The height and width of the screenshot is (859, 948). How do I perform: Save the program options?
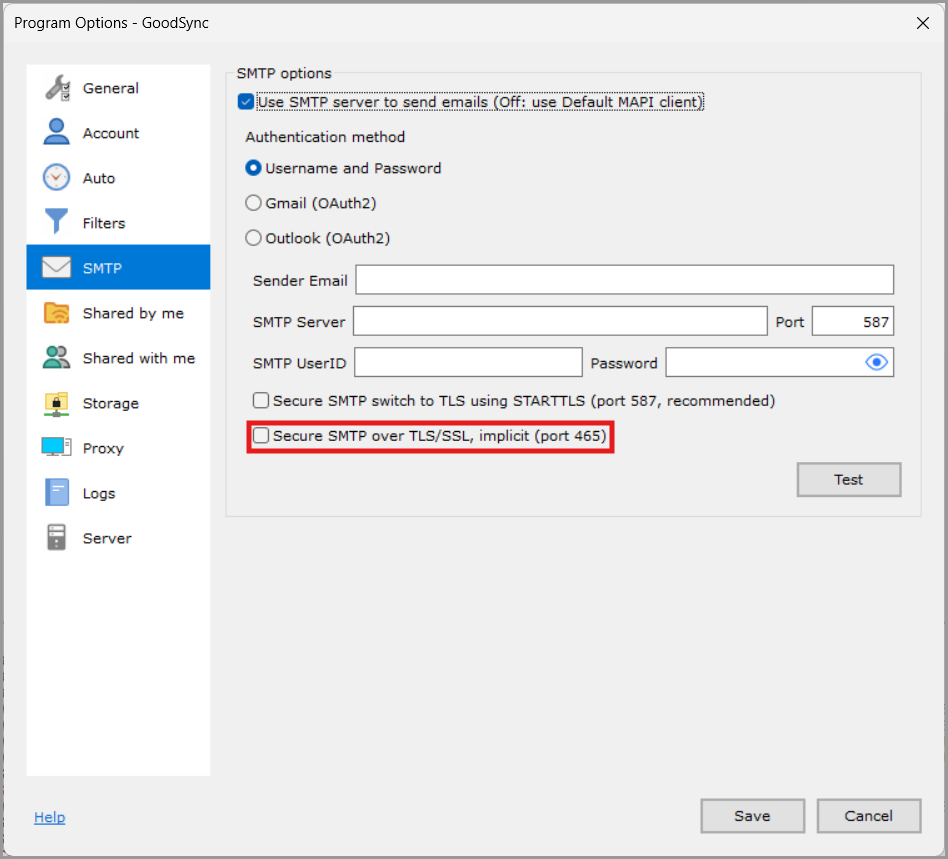(x=752, y=815)
